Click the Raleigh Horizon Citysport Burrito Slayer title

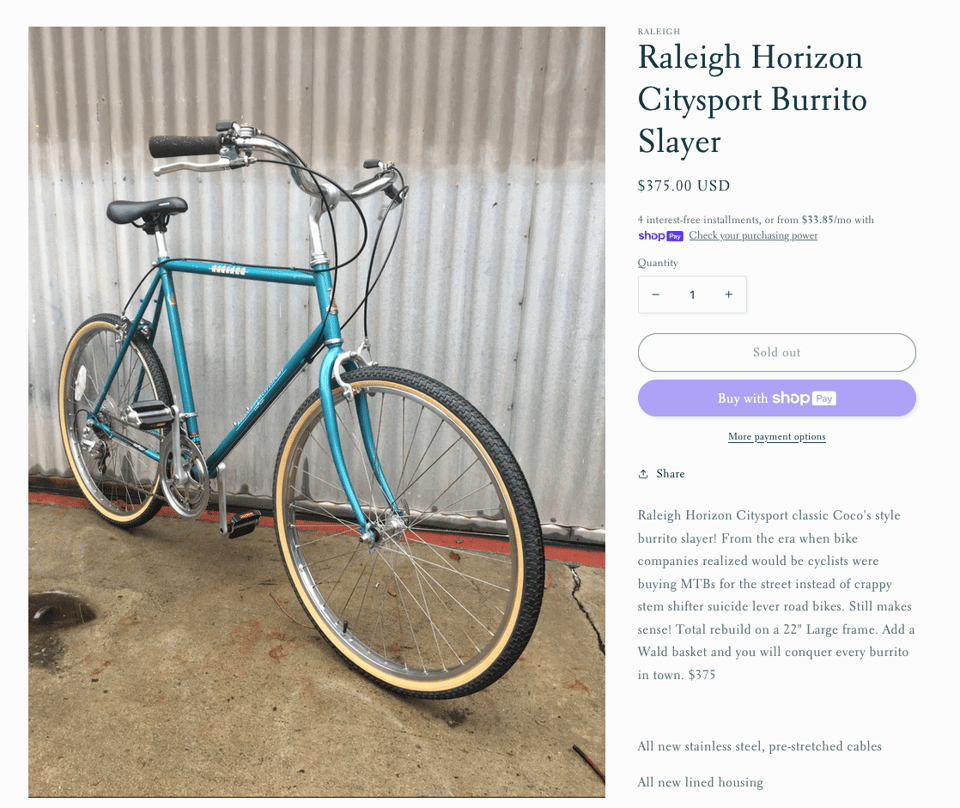[751, 99]
